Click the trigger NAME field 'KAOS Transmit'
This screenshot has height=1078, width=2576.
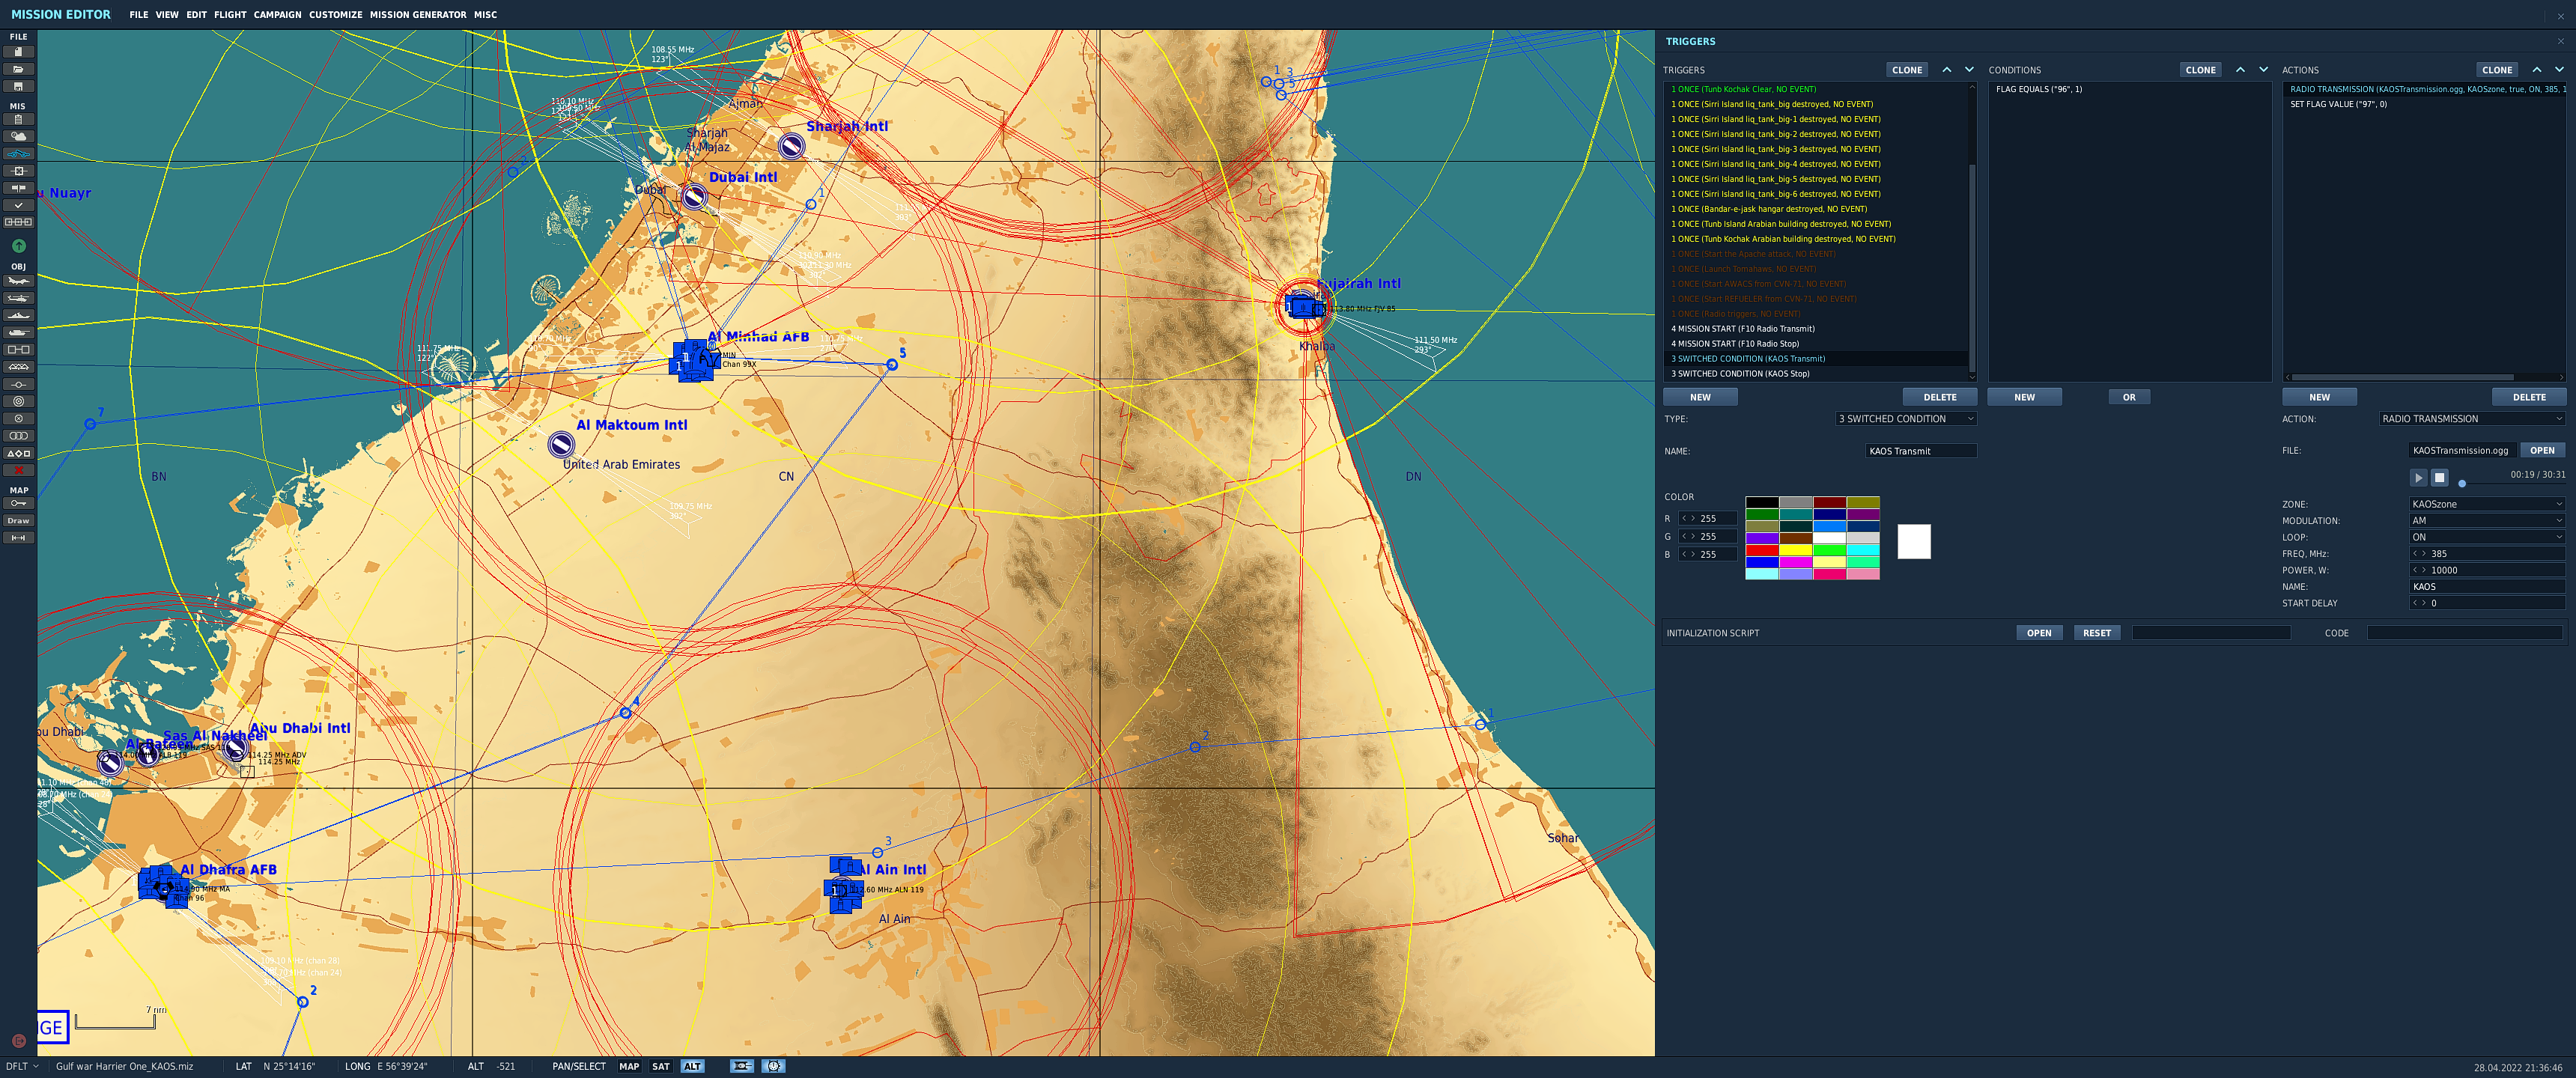[1921, 451]
